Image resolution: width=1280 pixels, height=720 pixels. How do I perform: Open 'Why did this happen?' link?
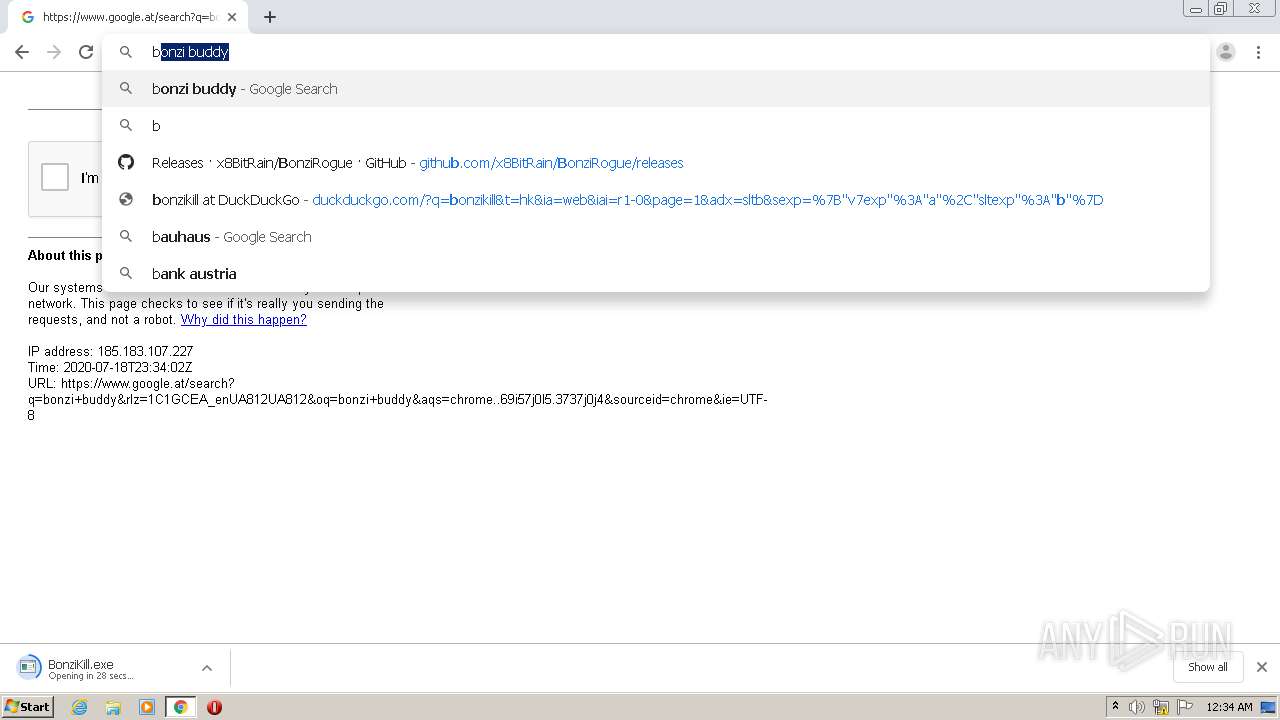point(243,320)
